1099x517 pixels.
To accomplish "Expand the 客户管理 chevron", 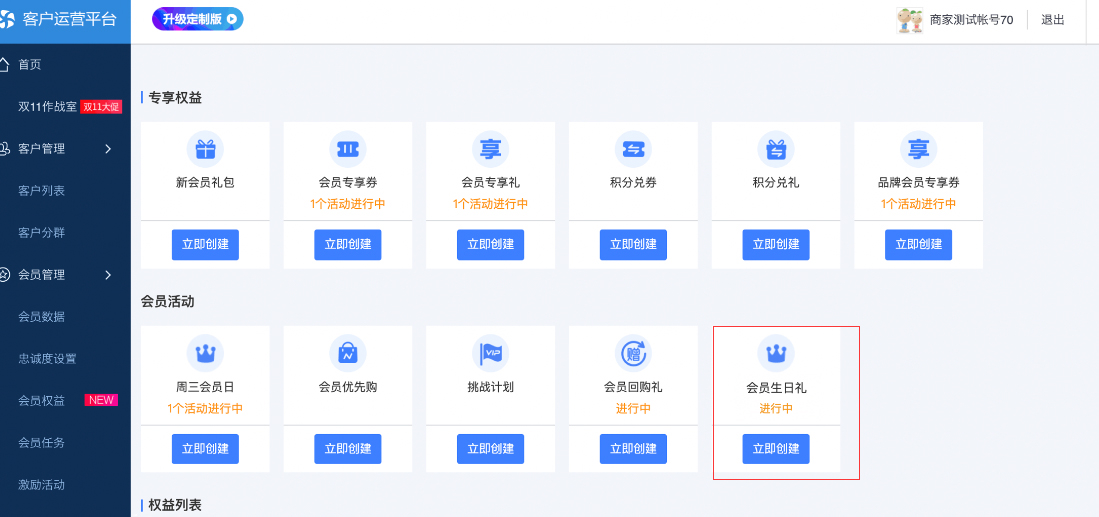I will point(108,149).
